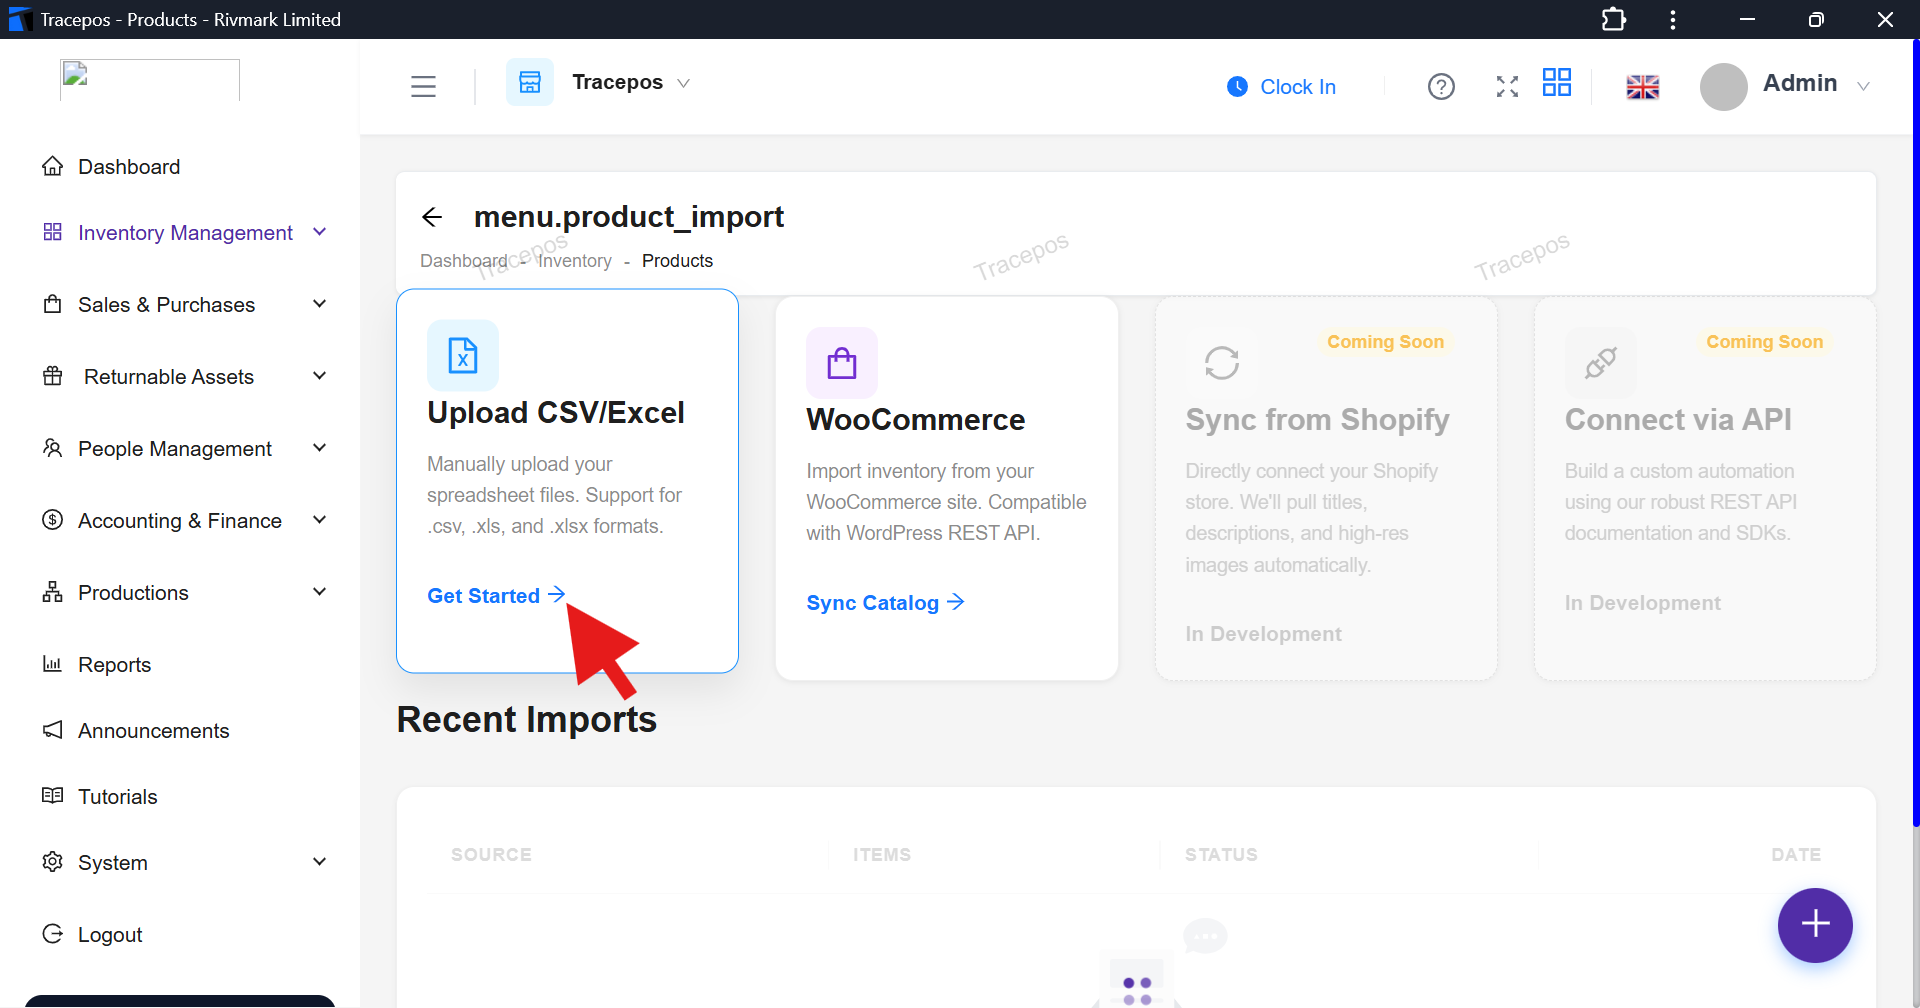The width and height of the screenshot is (1920, 1008).
Task: Click the page vertical scrollbar
Action: coord(1916,433)
